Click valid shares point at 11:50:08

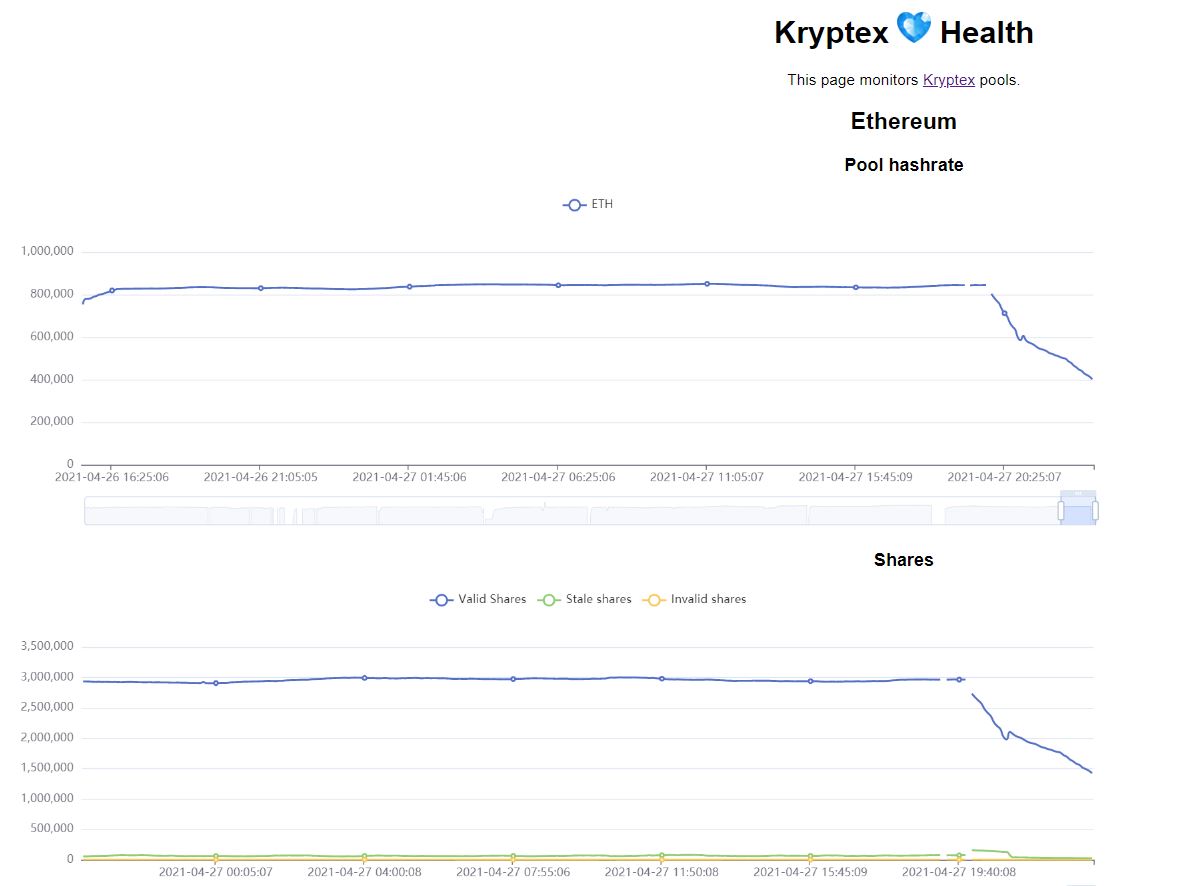662,679
